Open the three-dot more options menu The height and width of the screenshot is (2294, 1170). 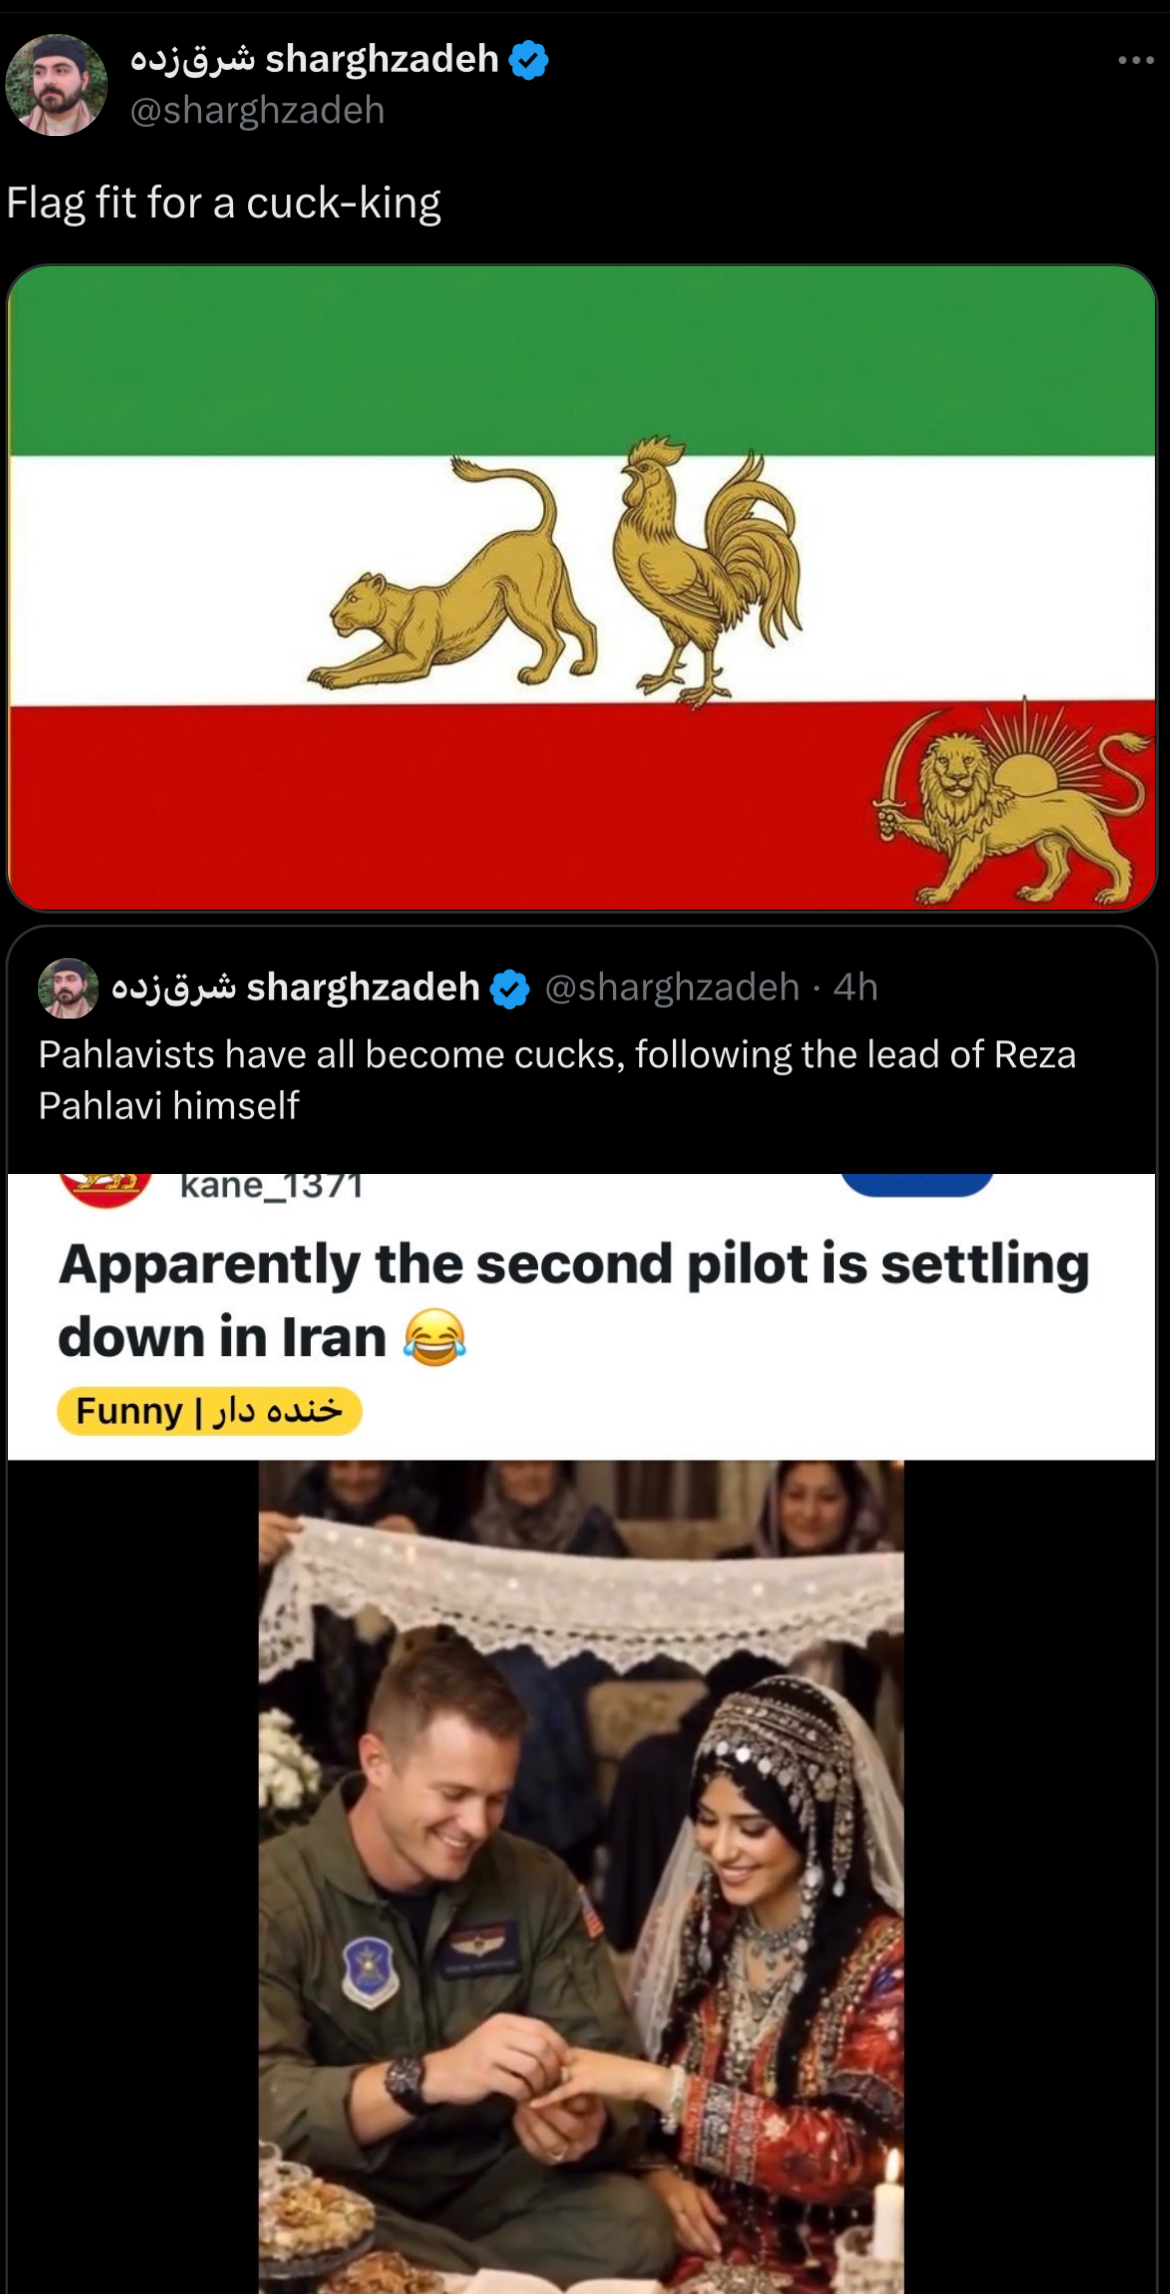[1136, 61]
